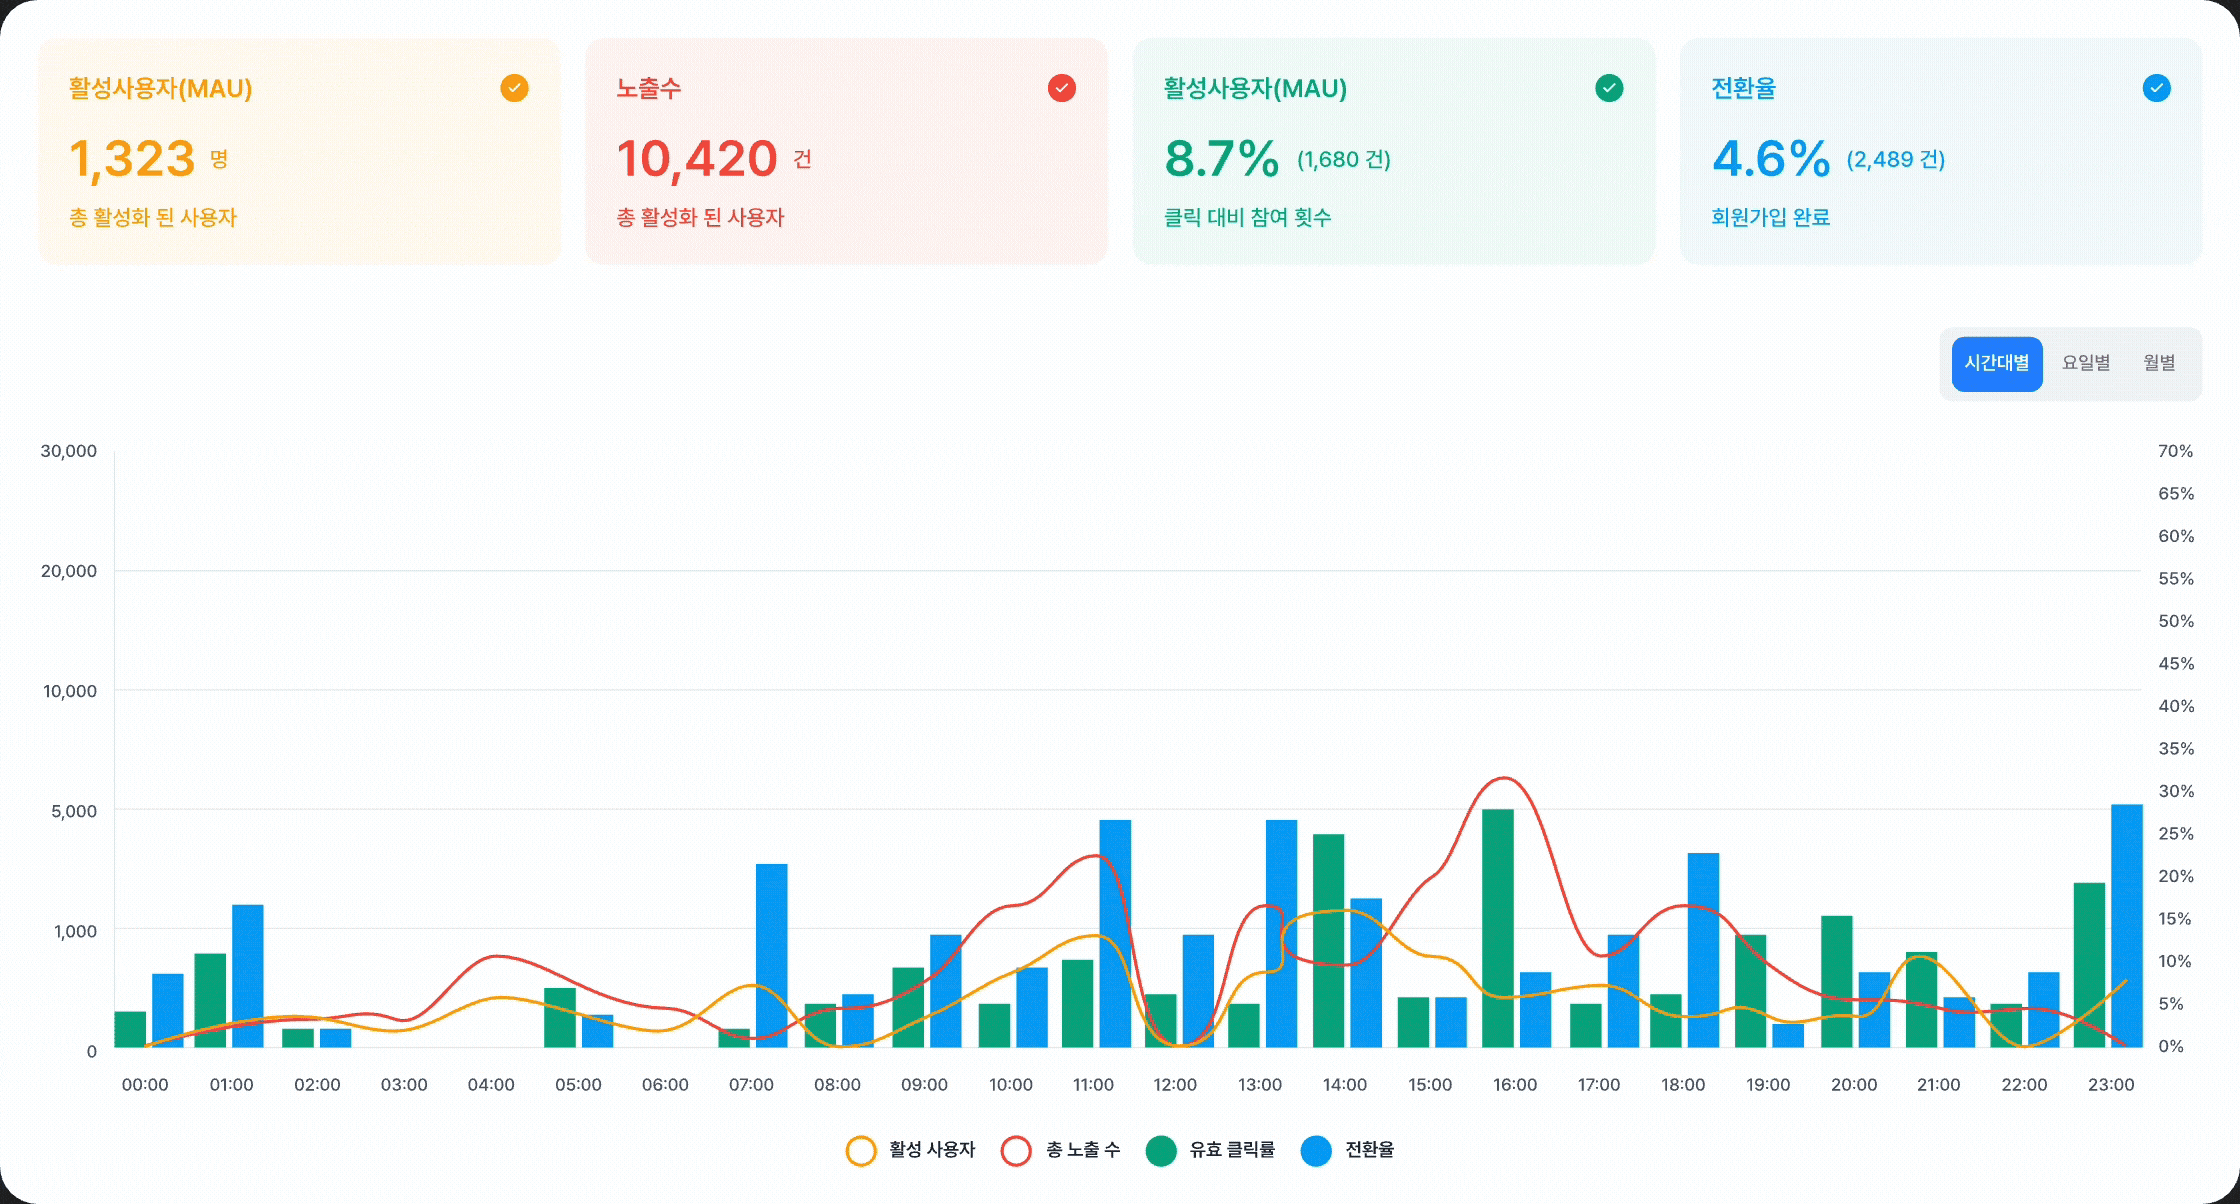The image size is (2240, 1204).
Task: Click the 전환율 blue legend dot
Action: tap(1316, 1151)
